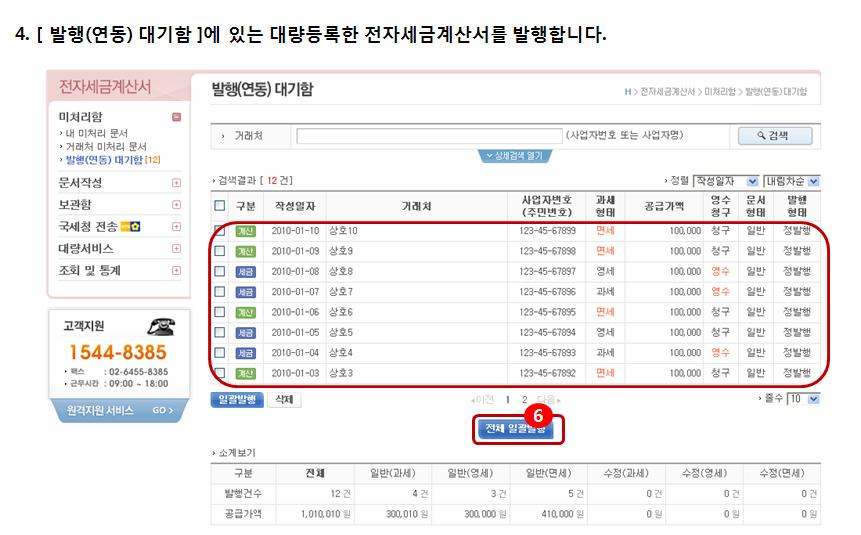Click the 세금 tag icon for 상호8

click(246, 271)
